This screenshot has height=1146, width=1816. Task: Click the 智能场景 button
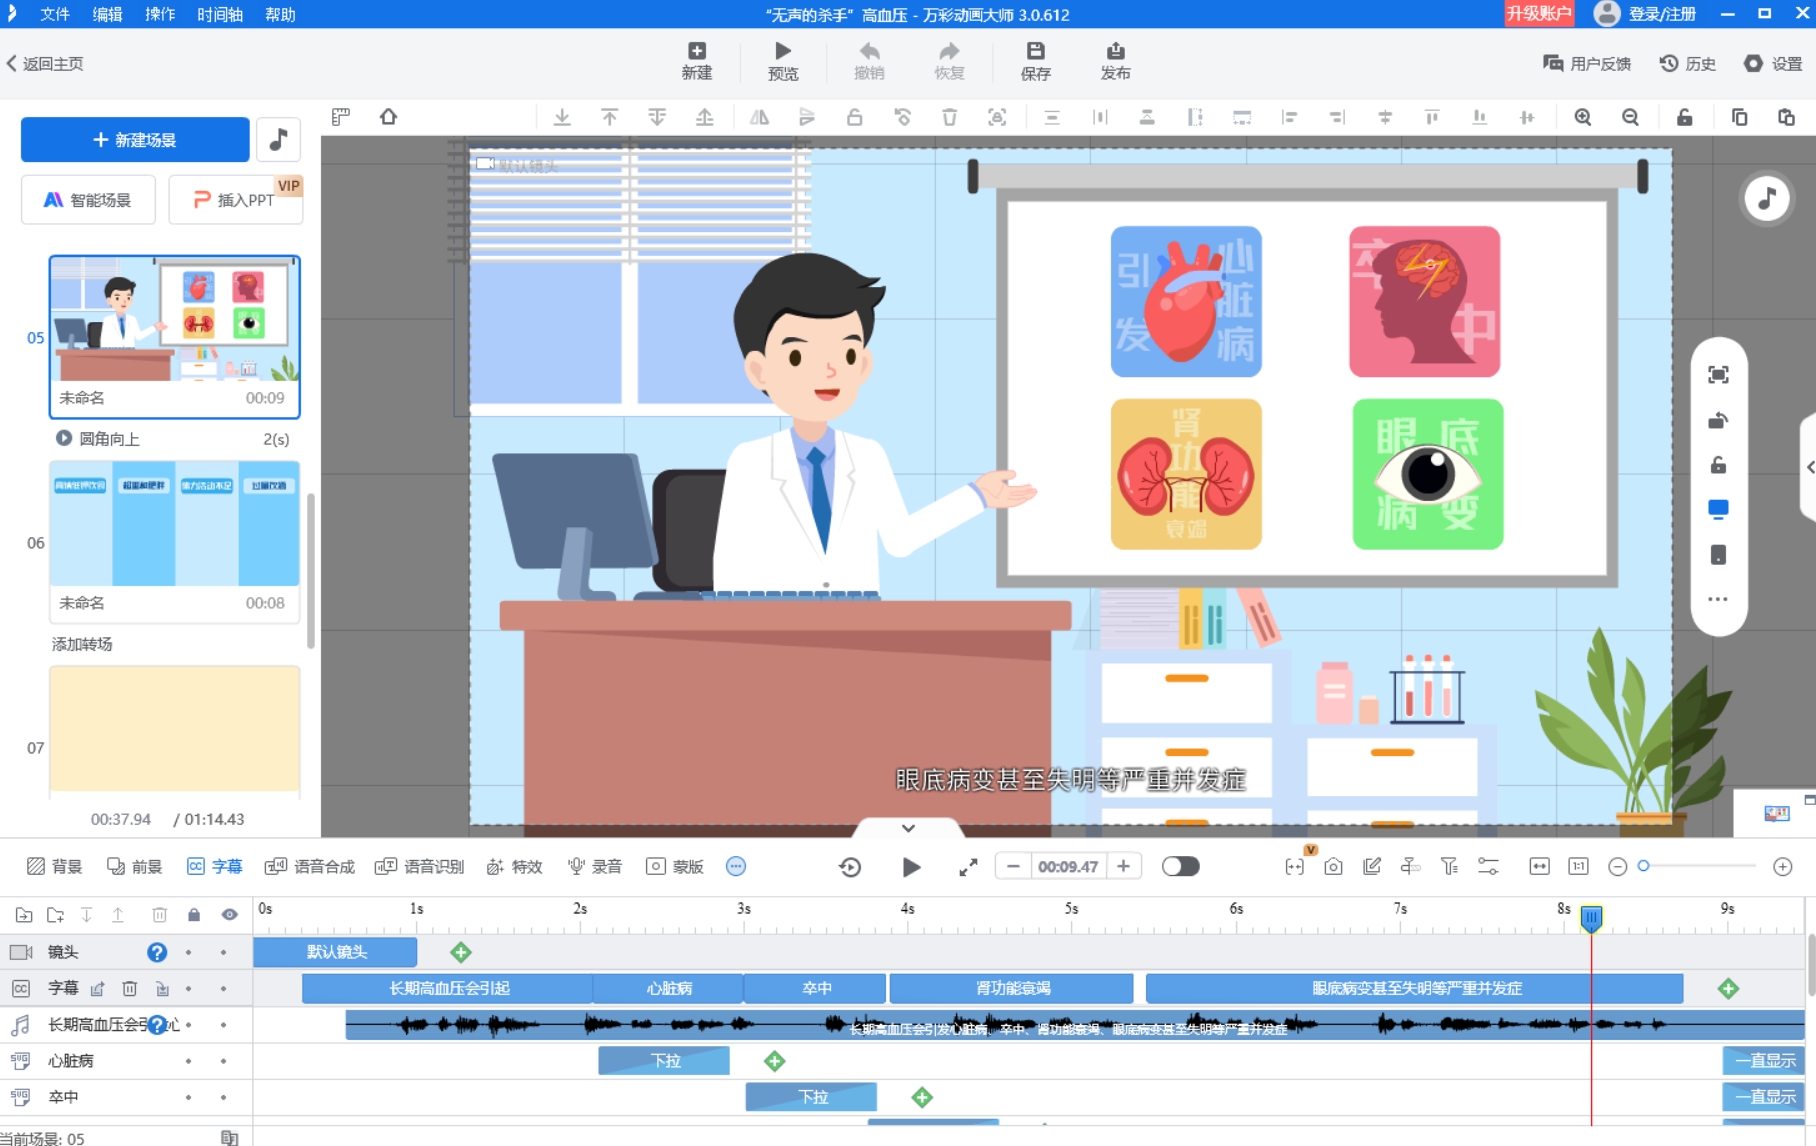[88, 200]
